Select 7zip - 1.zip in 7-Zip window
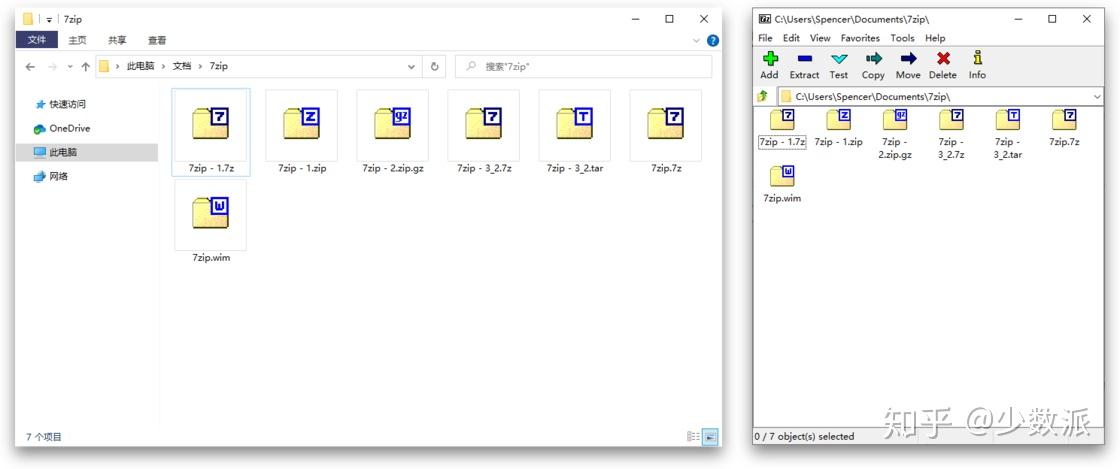The image size is (1120, 469). (x=839, y=128)
